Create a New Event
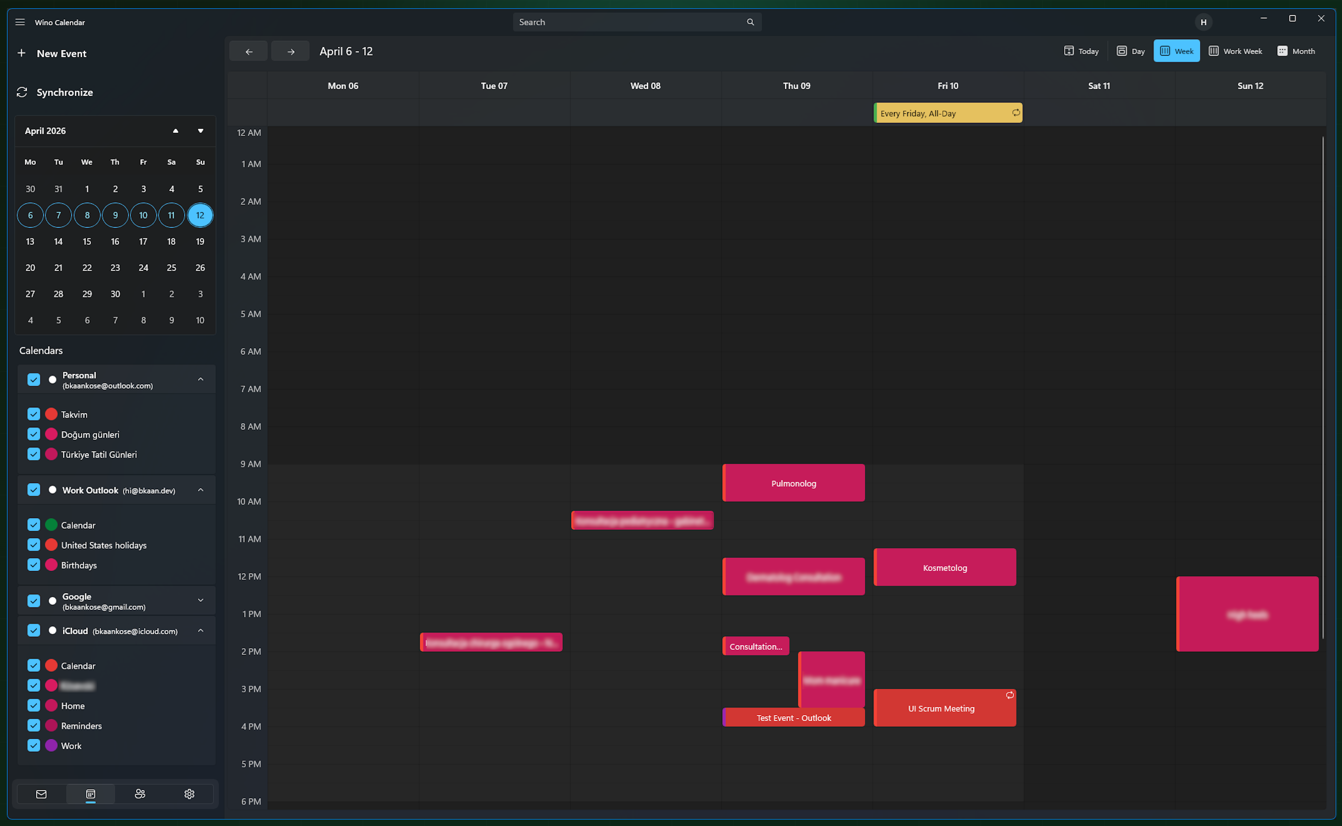This screenshot has width=1342, height=826. pyautogui.click(x=52, y=53)
